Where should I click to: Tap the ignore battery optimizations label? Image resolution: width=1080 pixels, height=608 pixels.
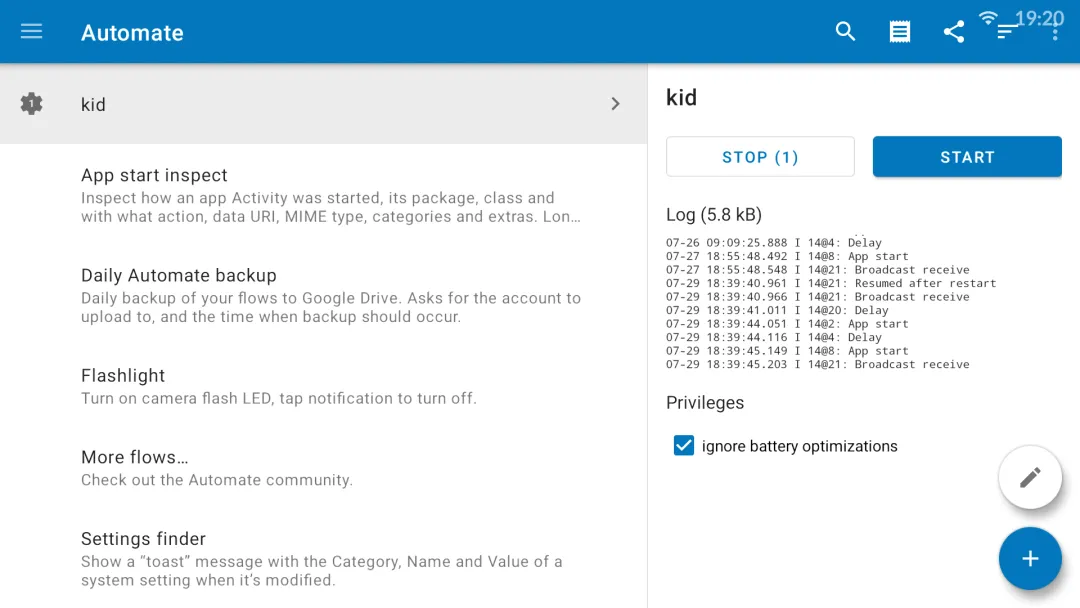(800, 446)
